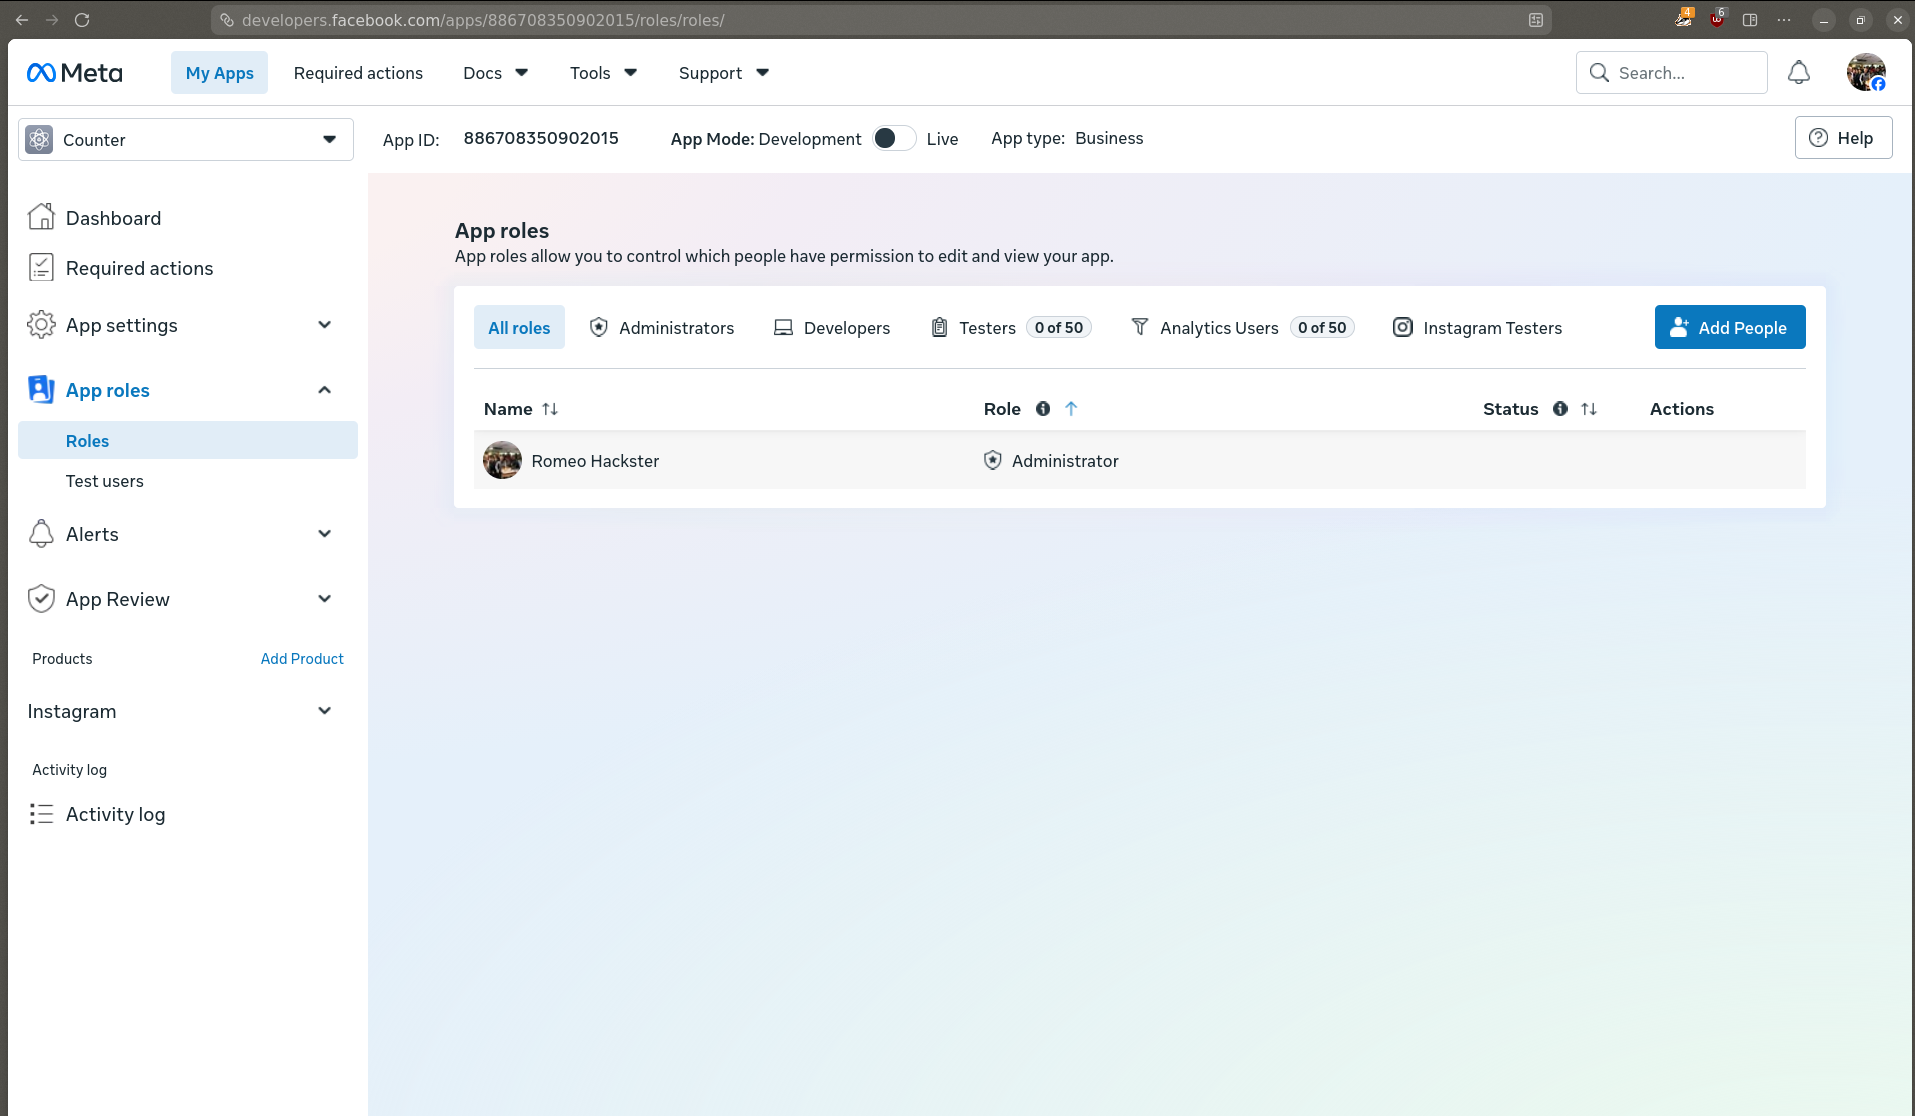
Task: Click the Help button
Action: [1843, 138]
